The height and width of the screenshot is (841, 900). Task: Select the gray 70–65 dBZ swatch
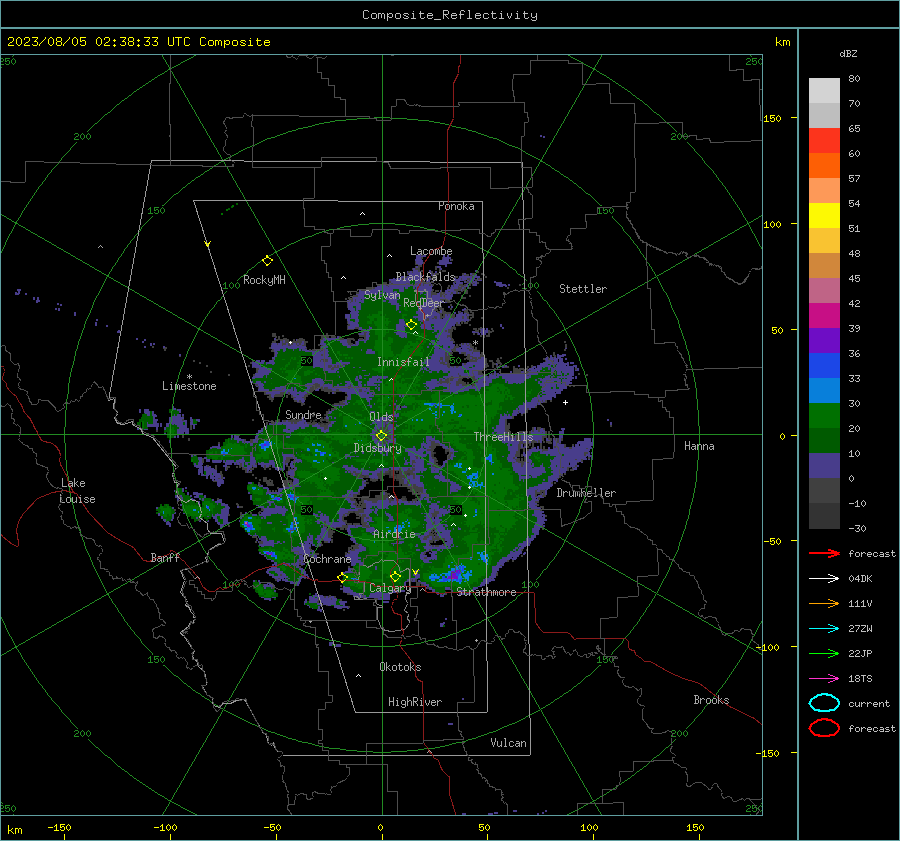point(824,115)
